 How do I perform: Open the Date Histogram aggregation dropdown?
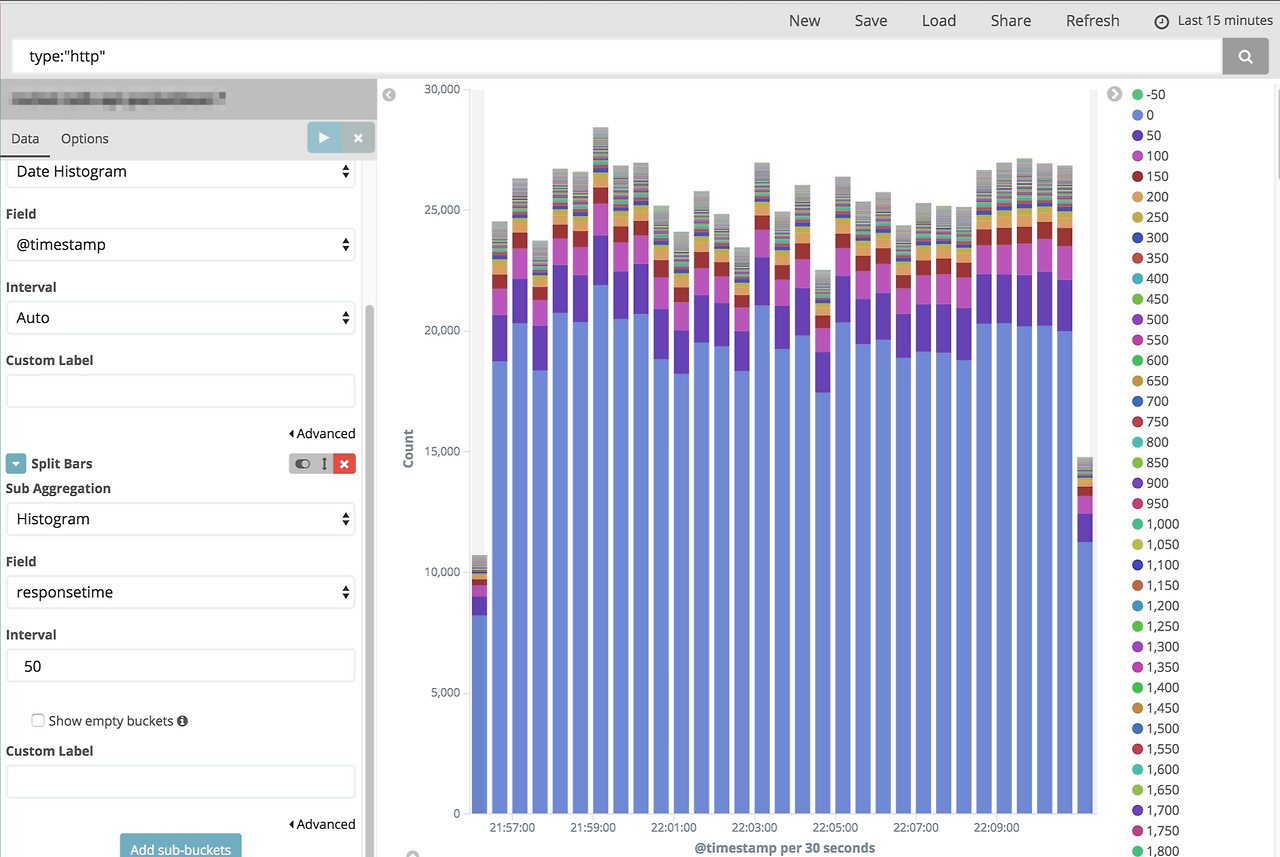tap(180, 172)
